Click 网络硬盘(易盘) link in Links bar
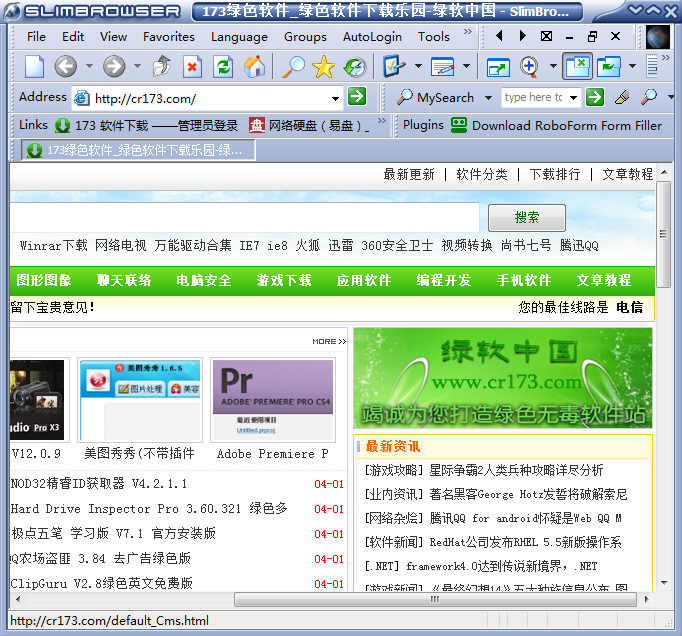 (310, 126)
